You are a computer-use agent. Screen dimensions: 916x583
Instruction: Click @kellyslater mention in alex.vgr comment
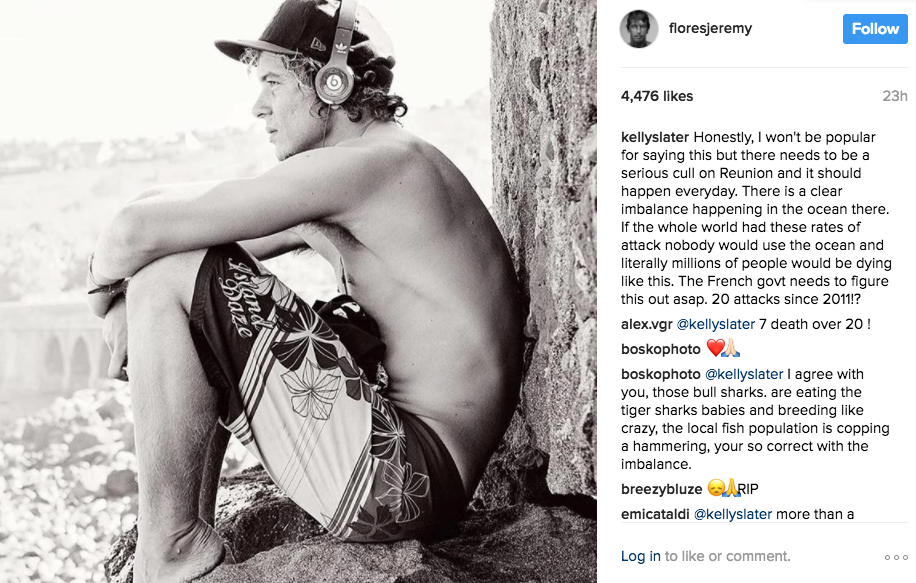(x=716, y=324)
